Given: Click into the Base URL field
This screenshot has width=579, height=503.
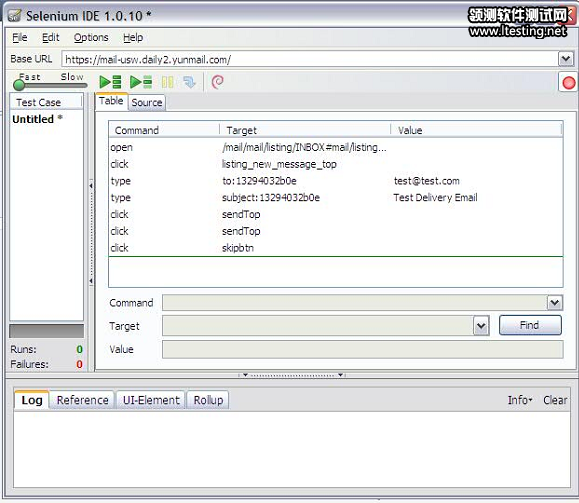Looking at the screenshot, I should coord(309,59).
